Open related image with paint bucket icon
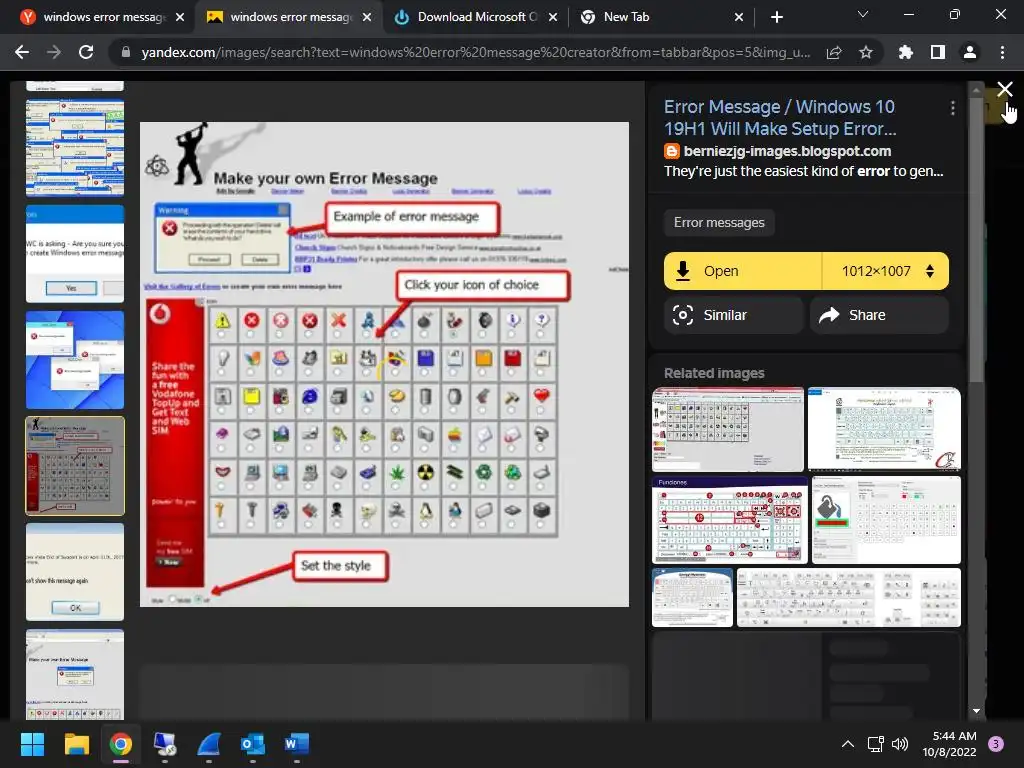1024x768 pixels. (886, 520)
